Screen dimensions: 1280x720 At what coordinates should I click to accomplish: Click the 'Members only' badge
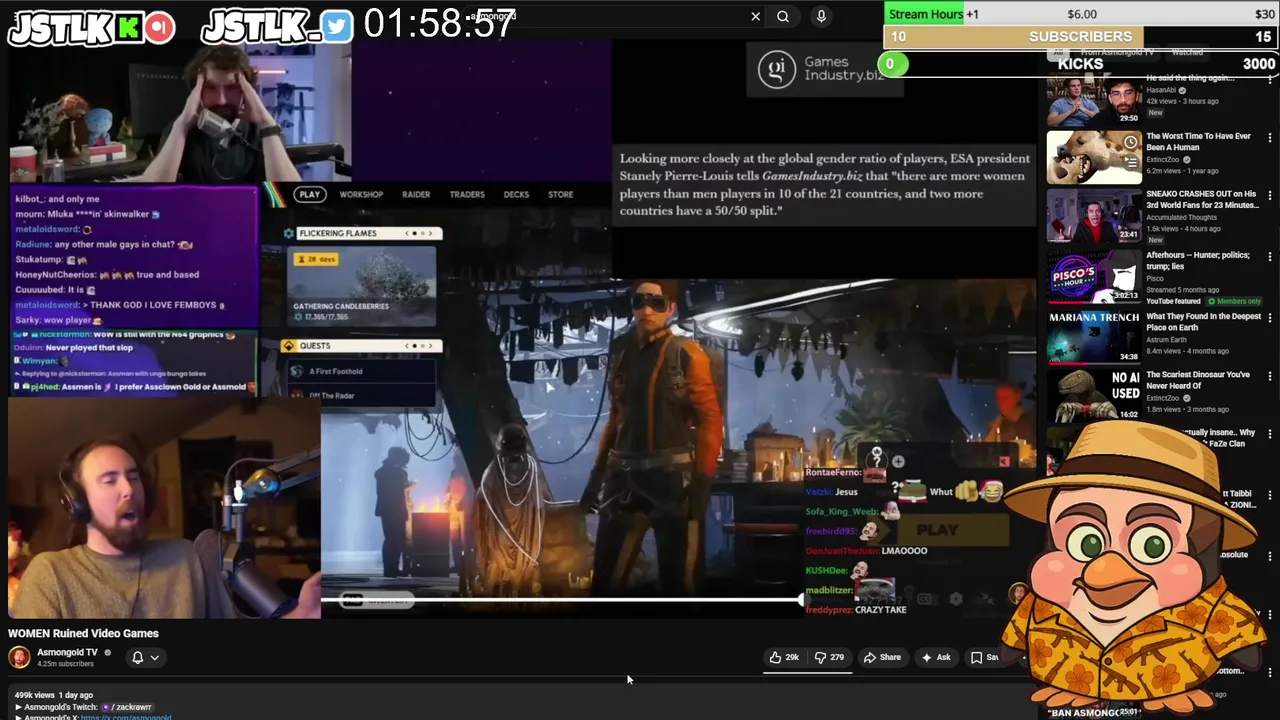pos(1233,301)
